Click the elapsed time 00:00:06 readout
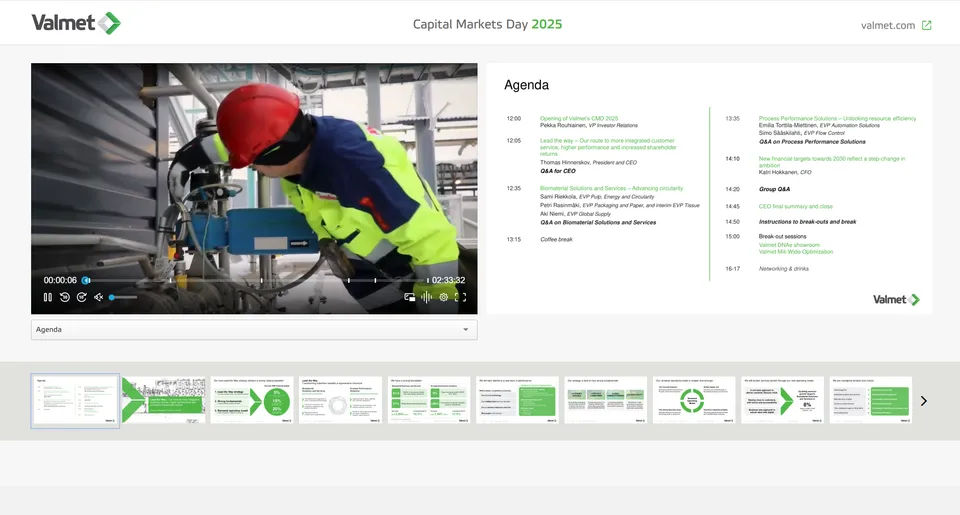960x515 pixels. pyautogui.click(x=60, y=280)
